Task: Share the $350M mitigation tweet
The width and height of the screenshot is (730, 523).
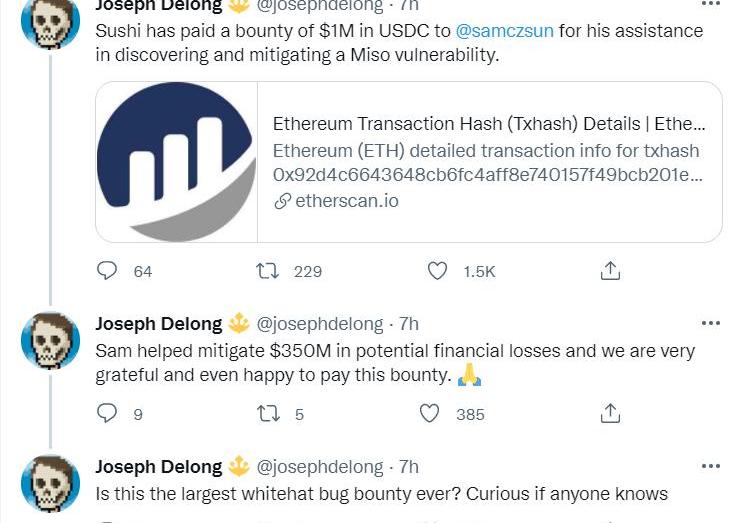Action: (x=610, y=414)
